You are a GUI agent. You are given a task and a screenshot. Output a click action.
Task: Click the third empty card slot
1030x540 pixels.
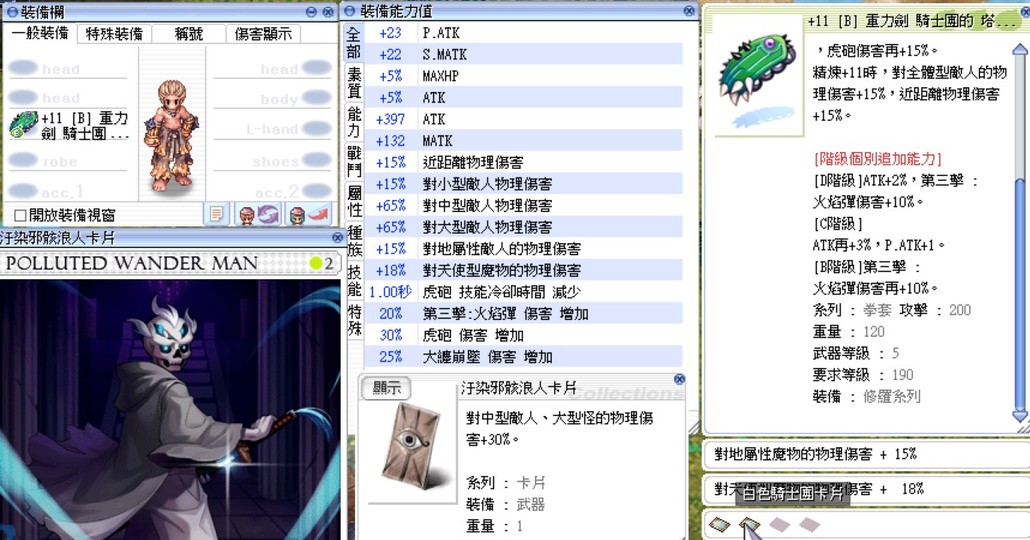pos(779,524)
